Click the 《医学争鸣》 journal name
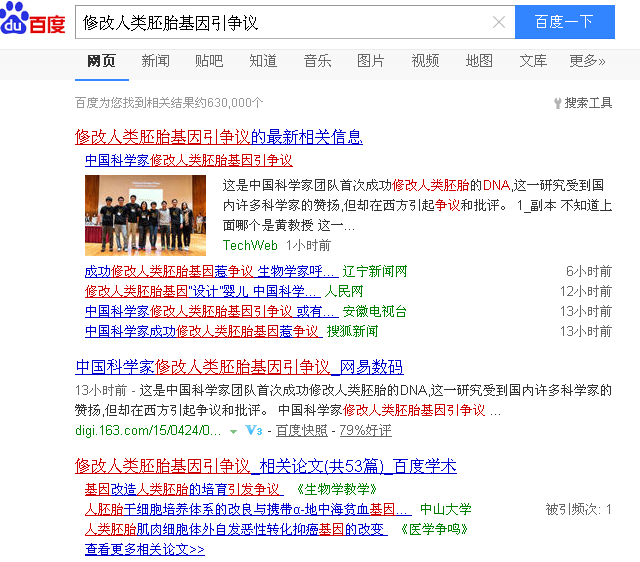Viewport: 640px width, 562px height. 433,529
